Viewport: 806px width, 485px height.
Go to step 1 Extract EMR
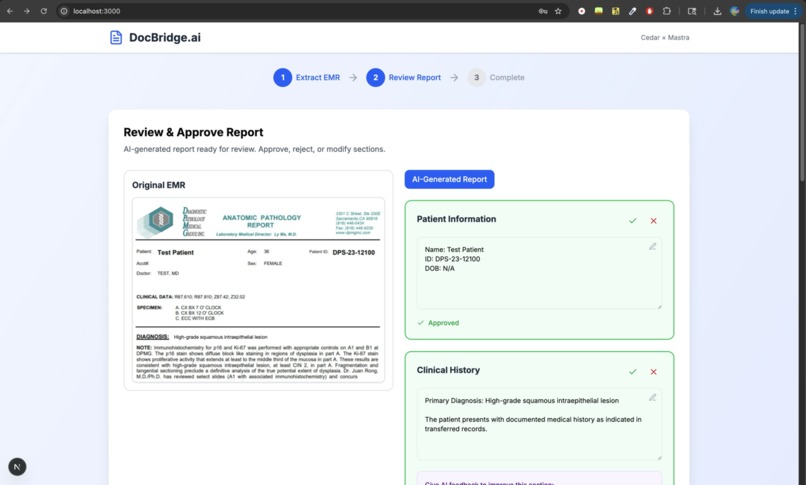pyautogui.click(x=307, y=78)
